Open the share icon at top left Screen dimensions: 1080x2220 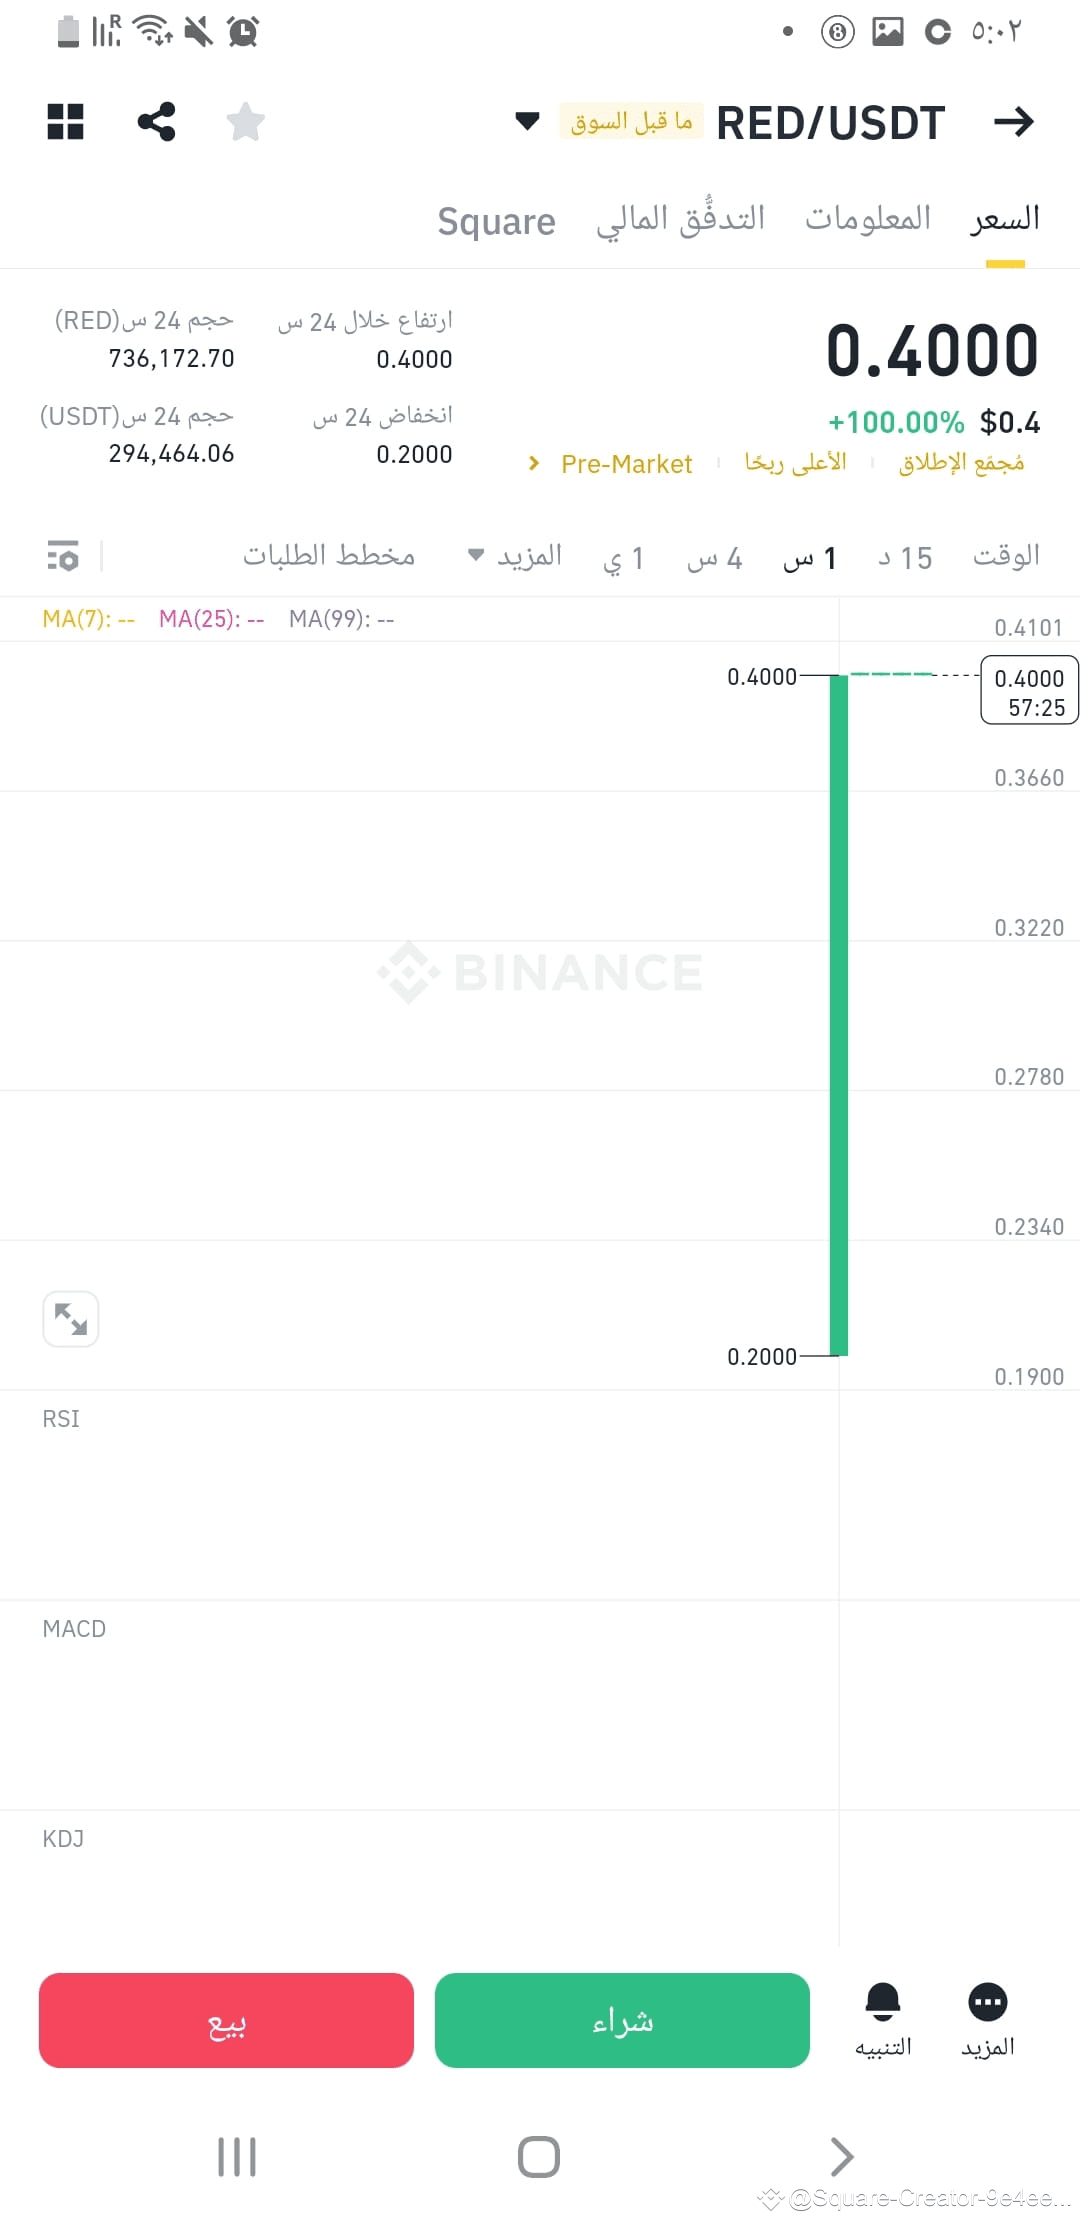(156, 122)
